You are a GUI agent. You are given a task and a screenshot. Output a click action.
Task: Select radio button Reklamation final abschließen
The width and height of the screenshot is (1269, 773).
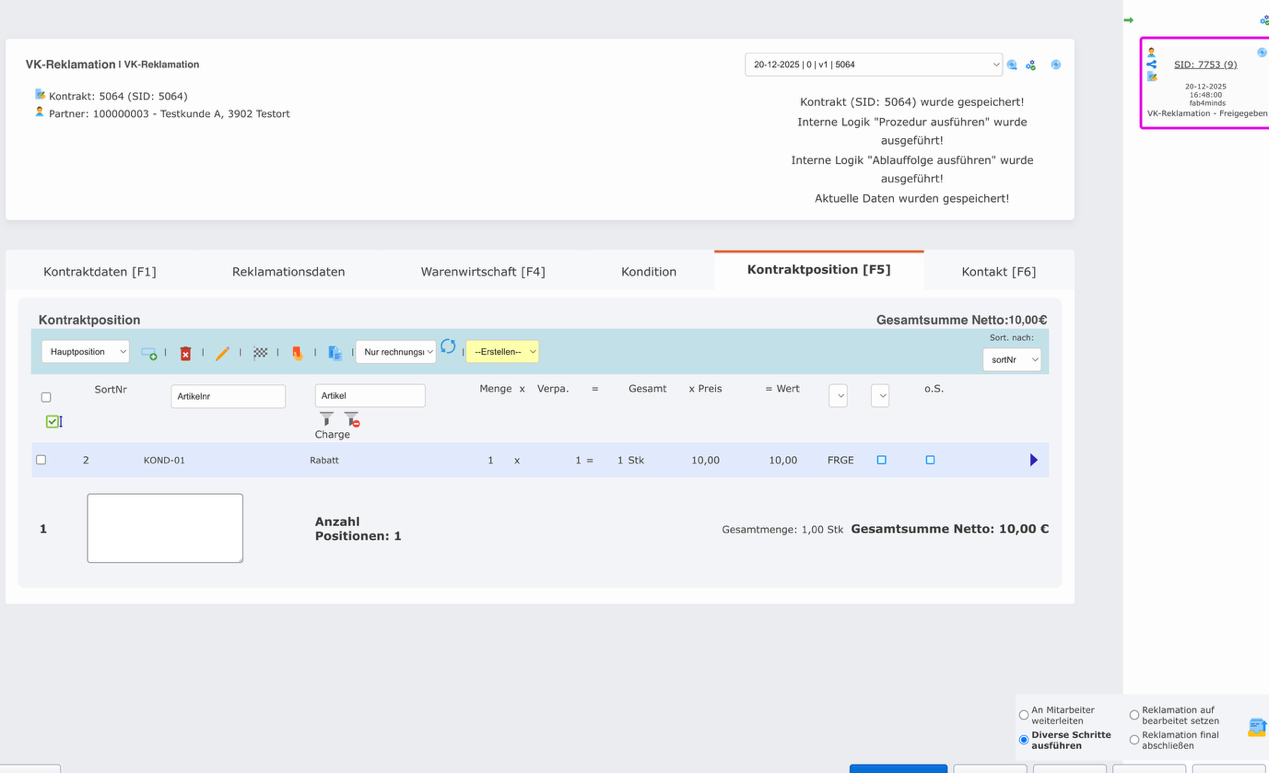click(x=1132, y=739)
